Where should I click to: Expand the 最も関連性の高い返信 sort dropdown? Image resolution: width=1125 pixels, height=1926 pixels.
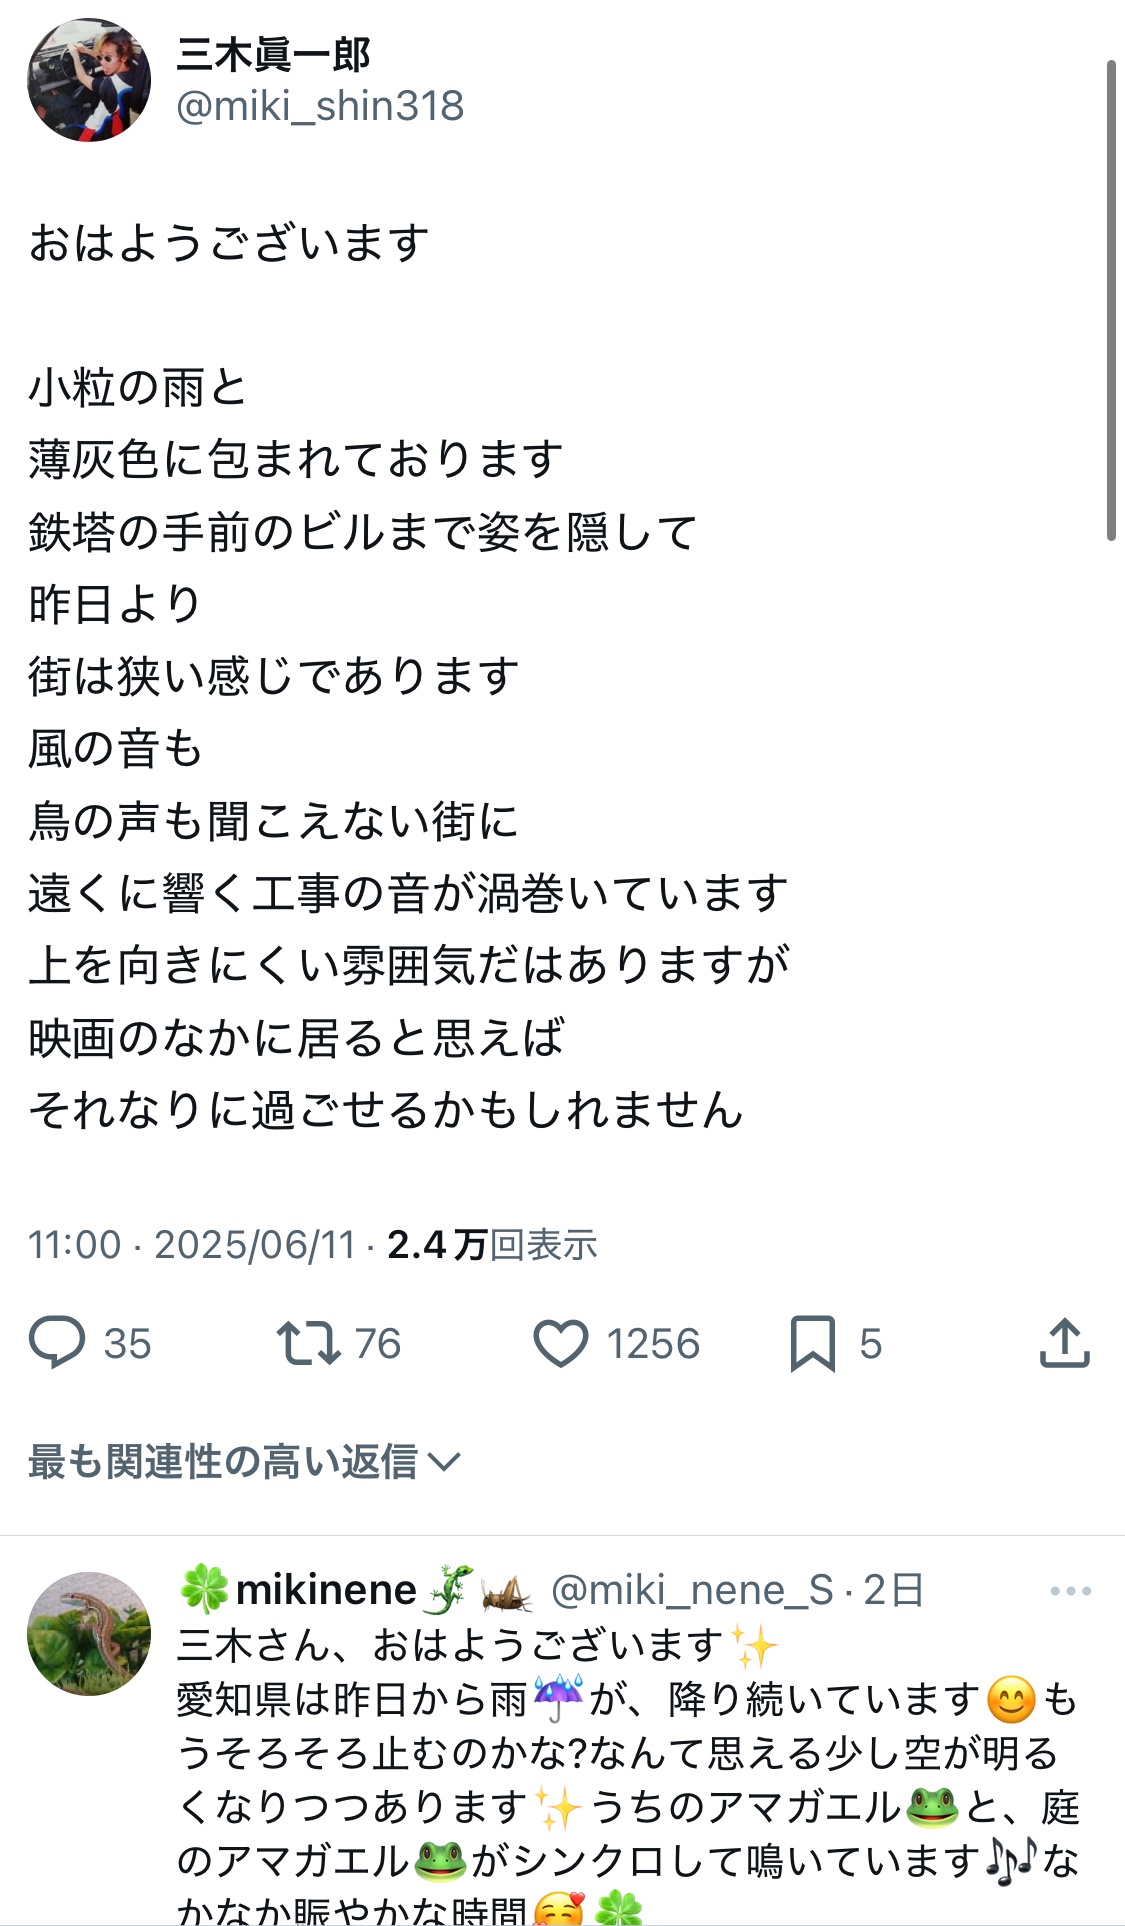(x=222, y=1462)
